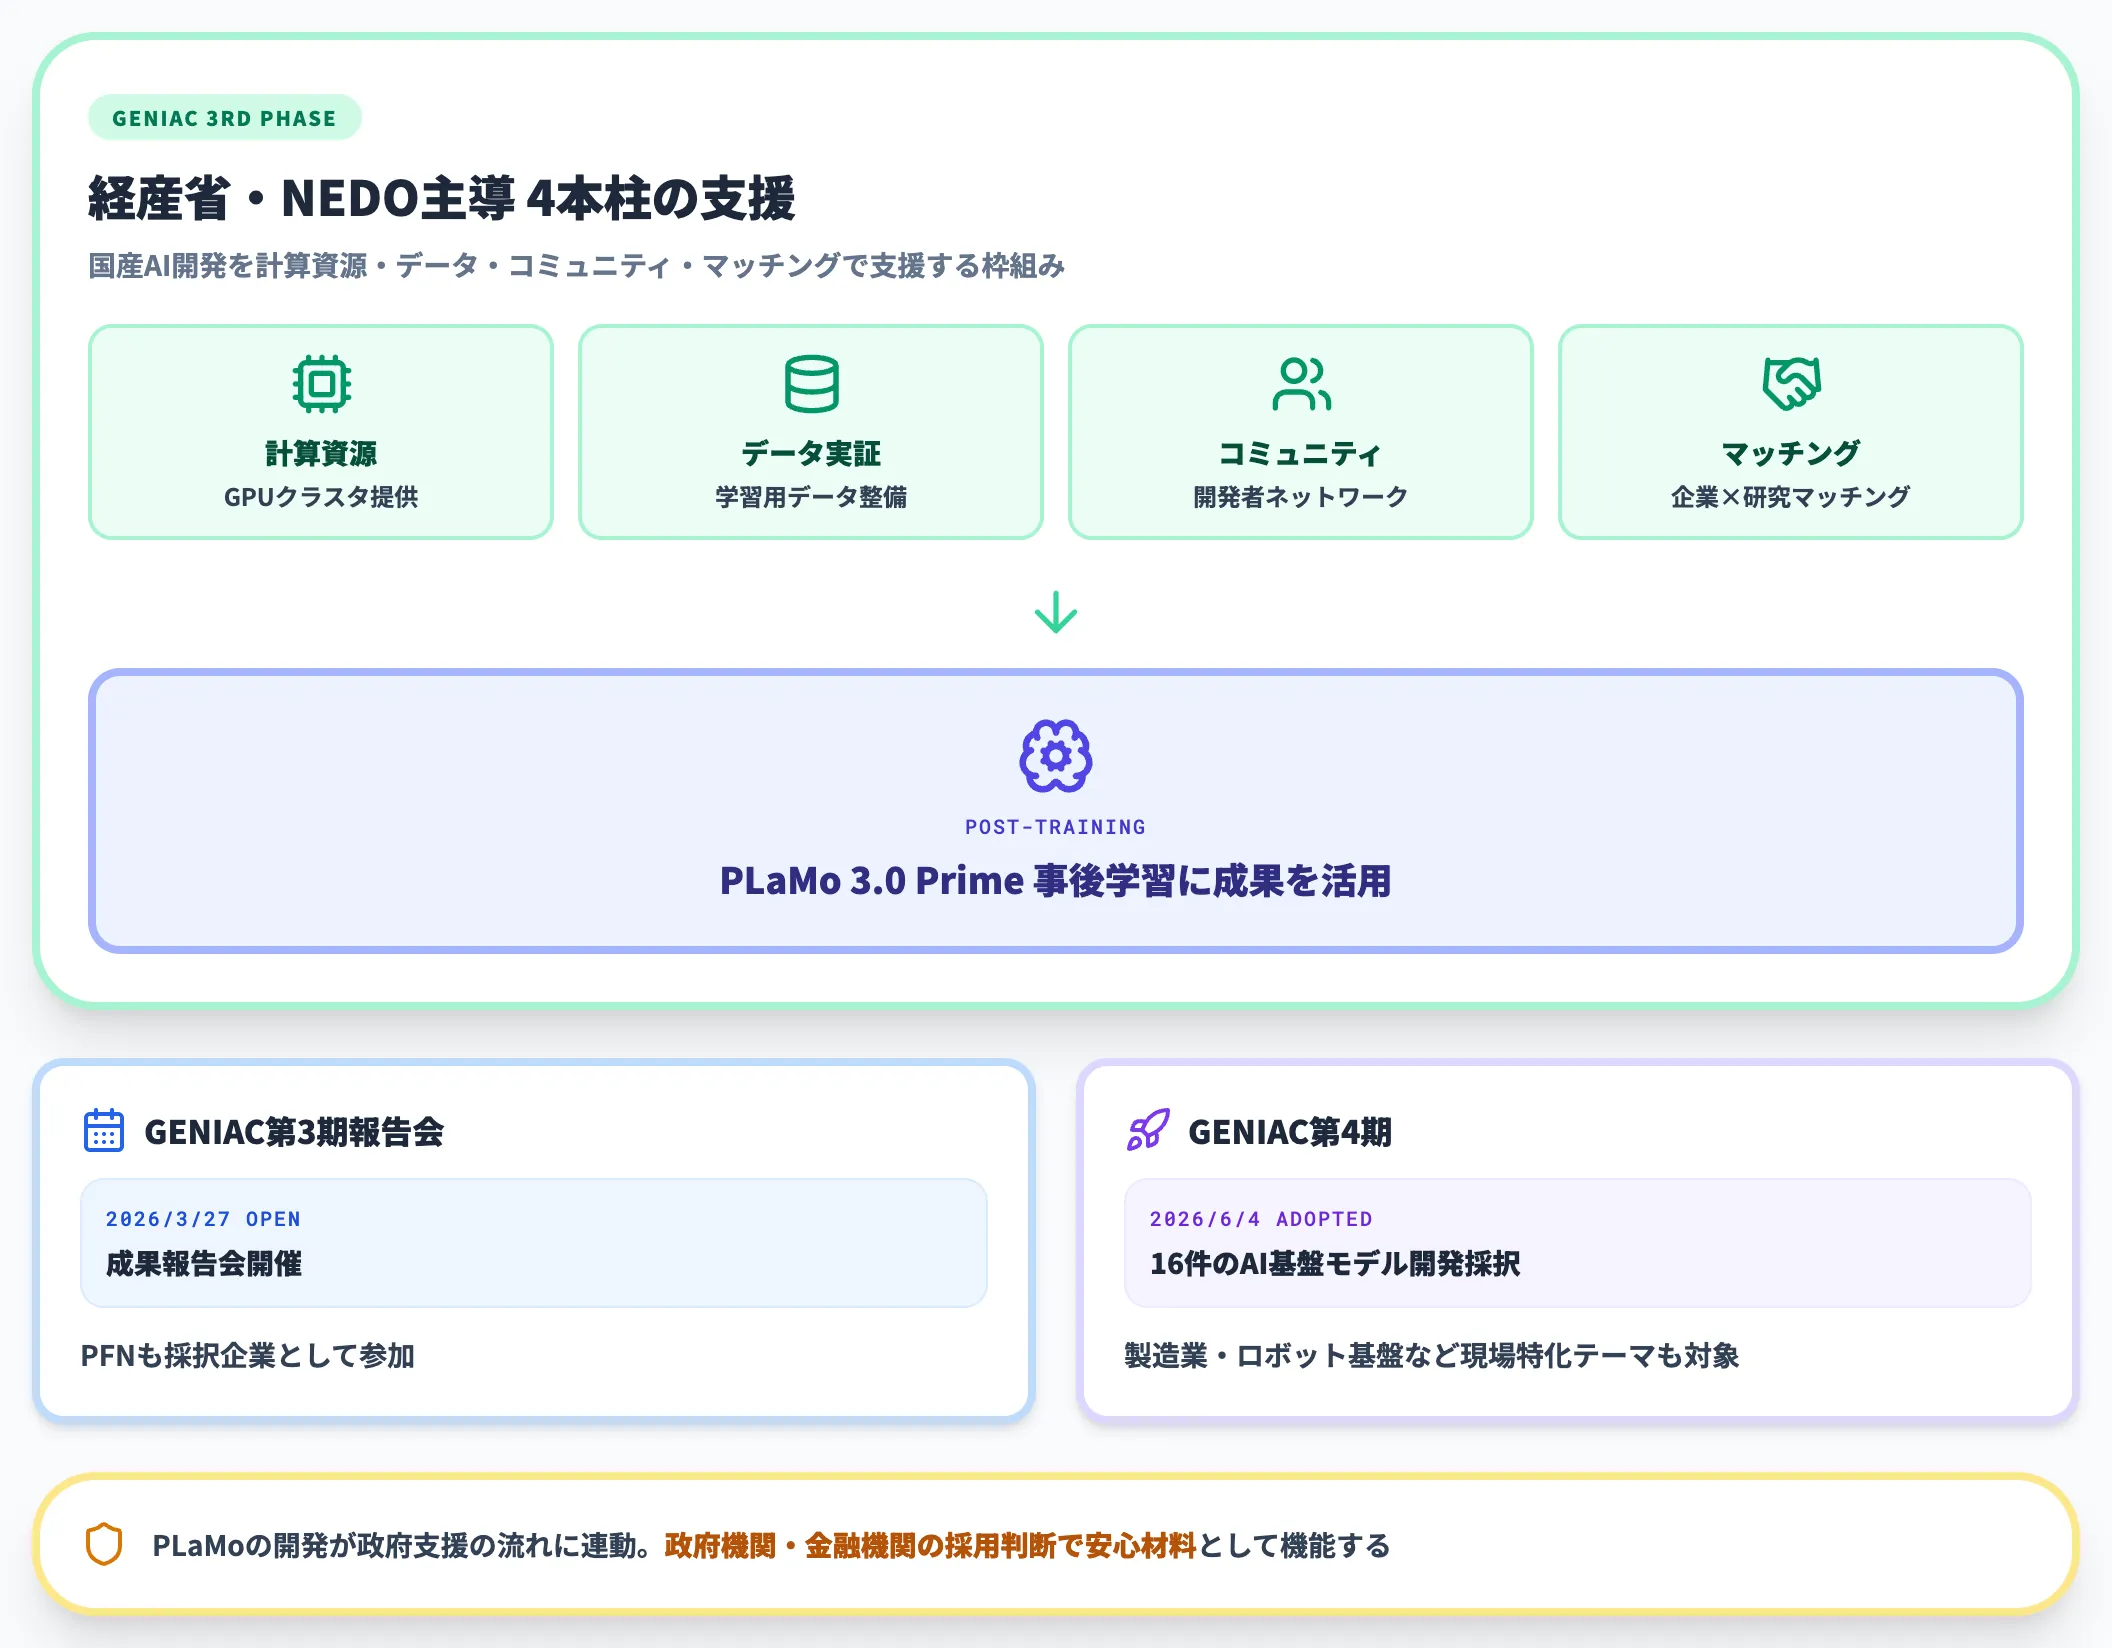Click the GENIAC第4期 title

point(1291,1132)
